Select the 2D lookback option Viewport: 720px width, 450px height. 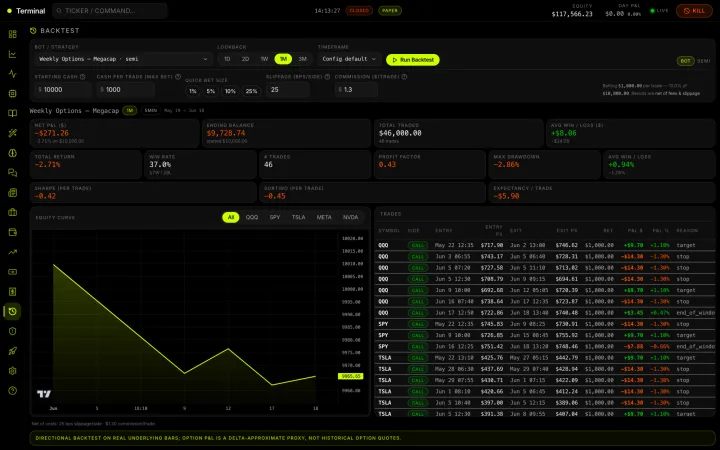point(245,59)
